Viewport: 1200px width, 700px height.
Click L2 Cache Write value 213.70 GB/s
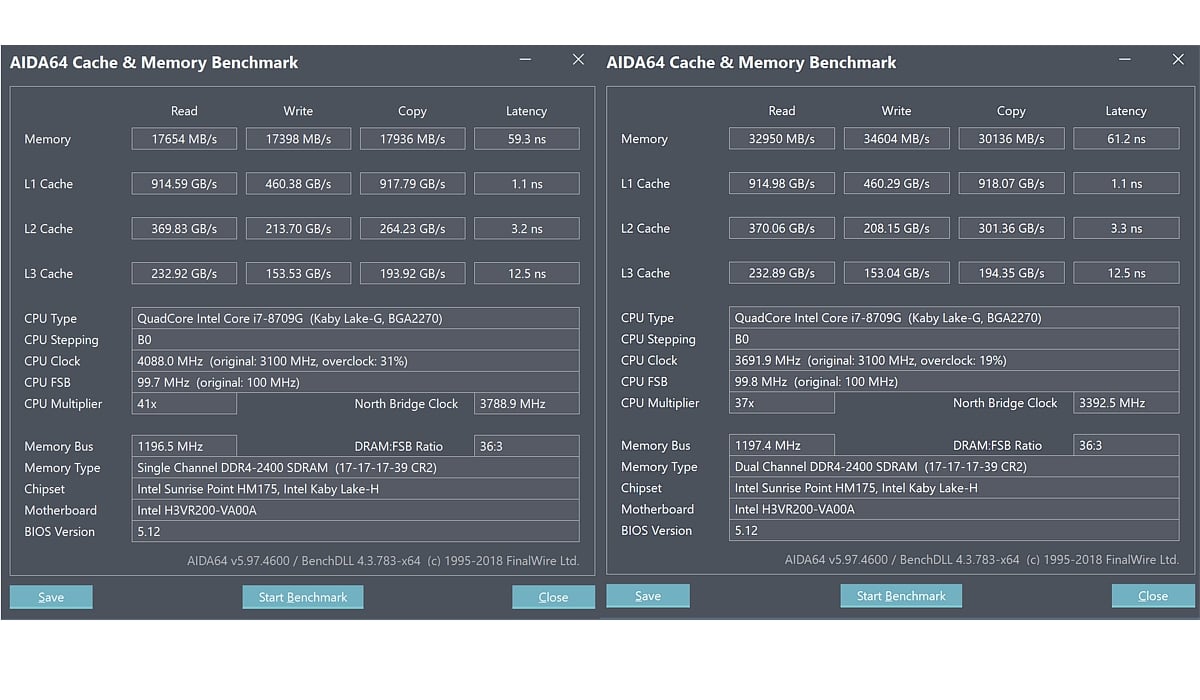click(x=298, y=229)
